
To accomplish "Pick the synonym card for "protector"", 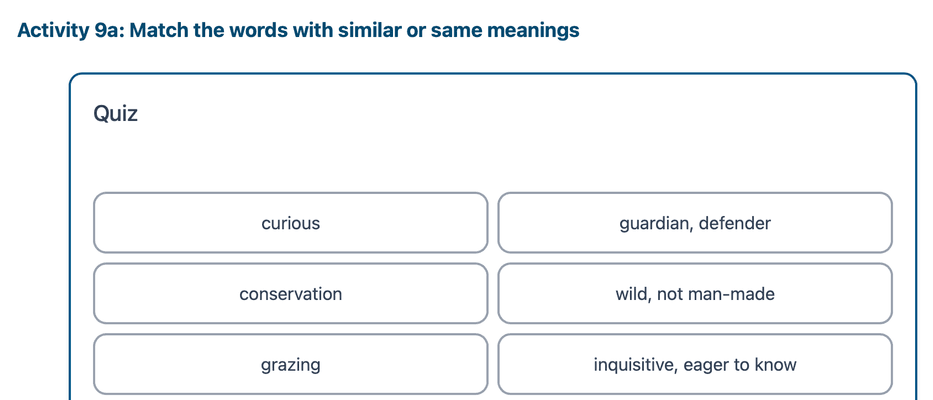I will [x=695, y=223].
